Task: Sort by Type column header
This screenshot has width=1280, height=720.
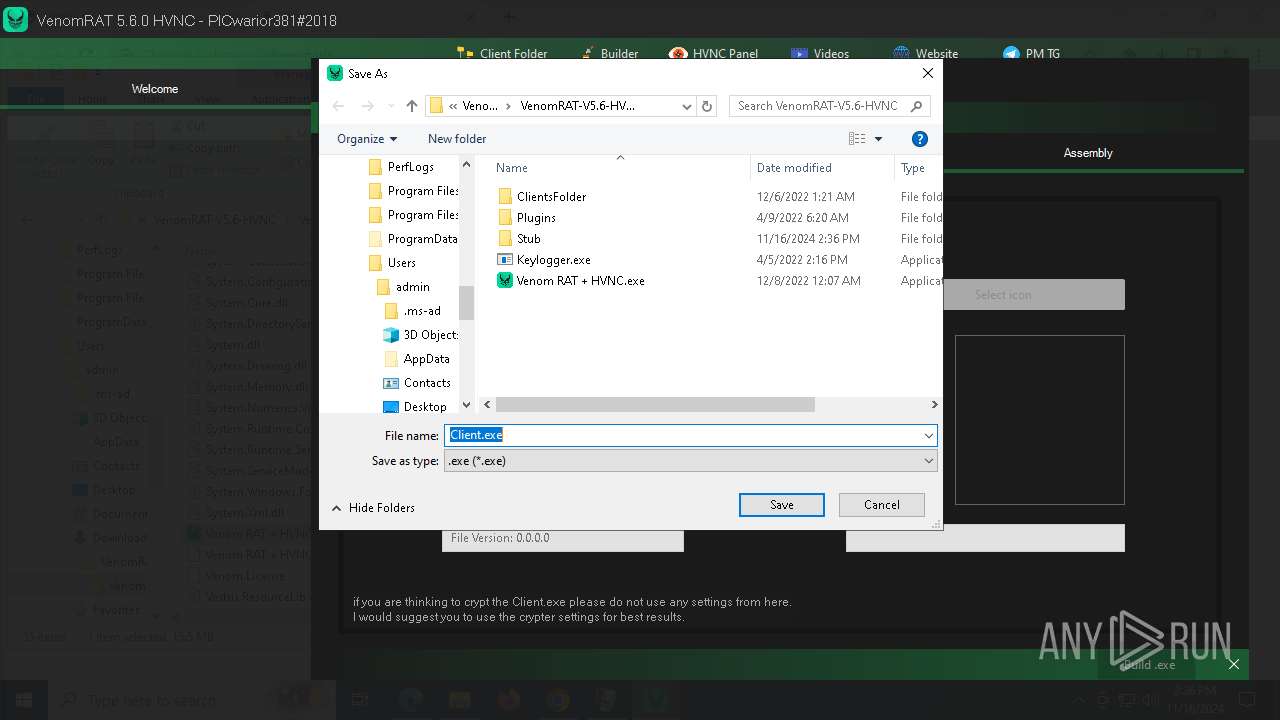Action: tap(913, 168)
